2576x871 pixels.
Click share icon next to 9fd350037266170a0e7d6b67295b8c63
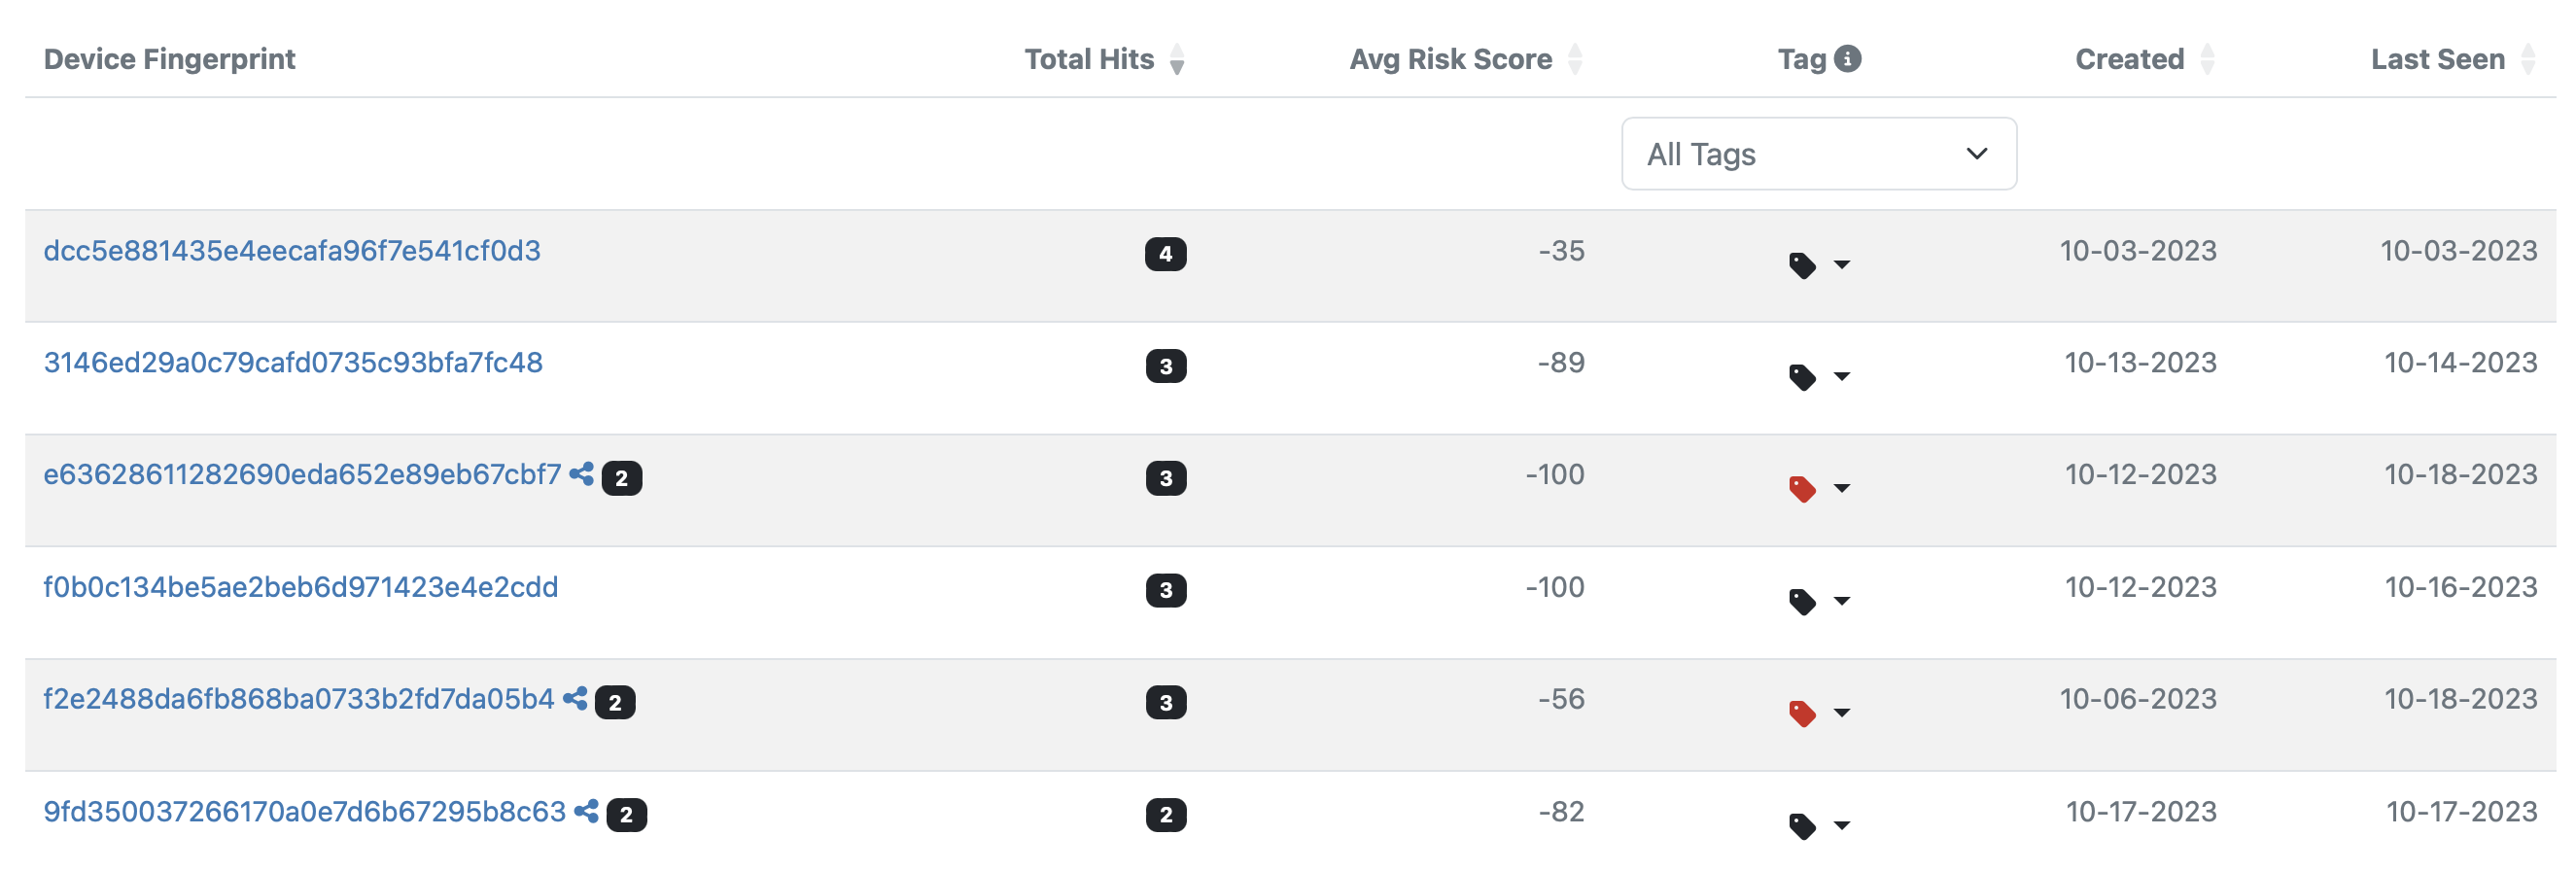[586, 811]
